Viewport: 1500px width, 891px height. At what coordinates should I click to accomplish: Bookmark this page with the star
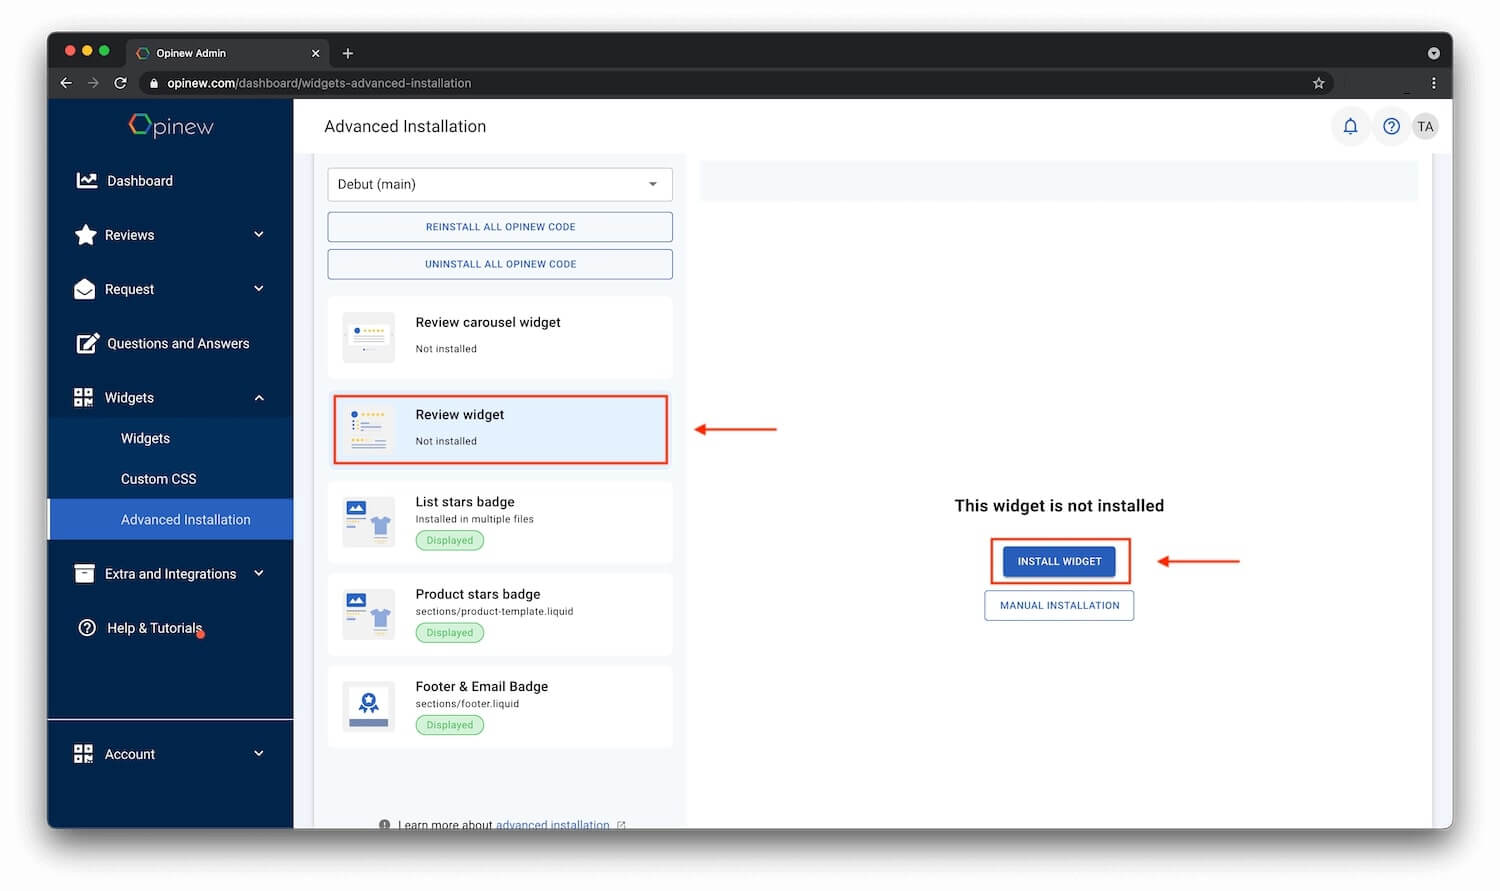tap(1319, 83)
